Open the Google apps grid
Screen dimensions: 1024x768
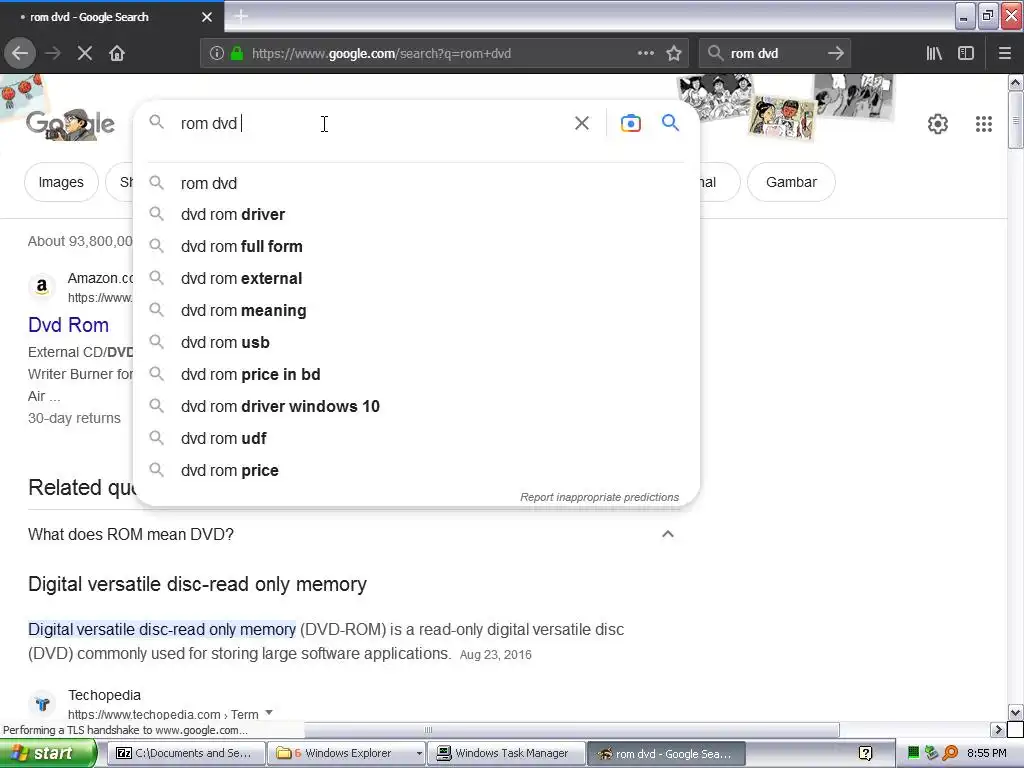(984, 124)
